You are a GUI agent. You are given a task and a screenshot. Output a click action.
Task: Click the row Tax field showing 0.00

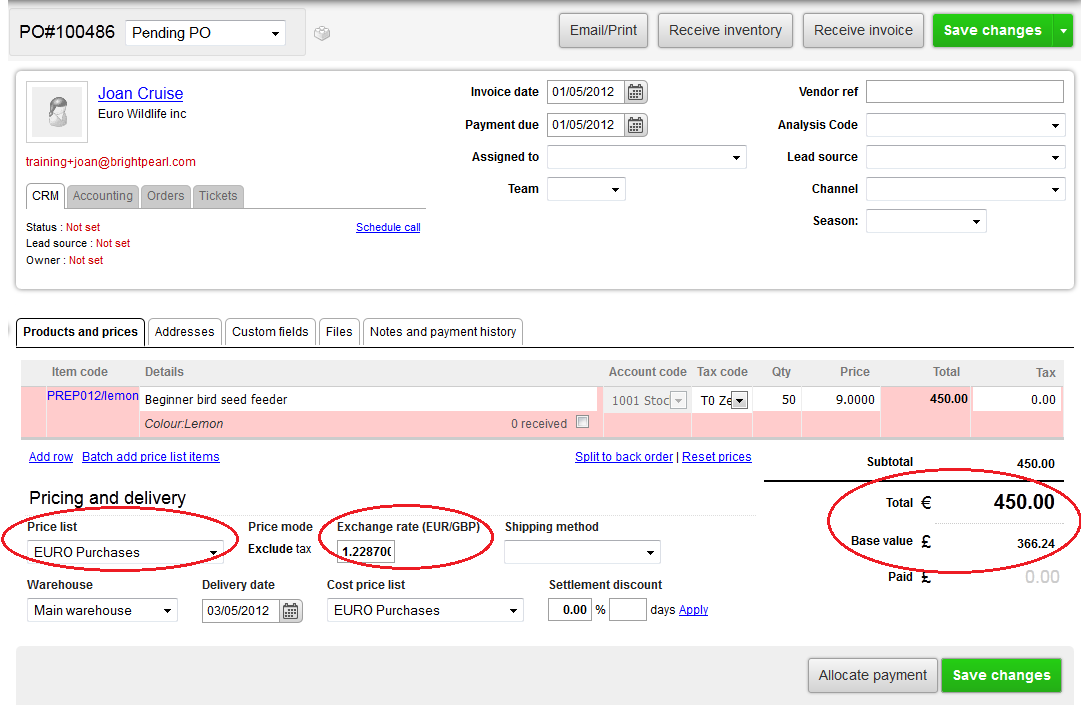pyautogui.click(x=1017, y=400)
